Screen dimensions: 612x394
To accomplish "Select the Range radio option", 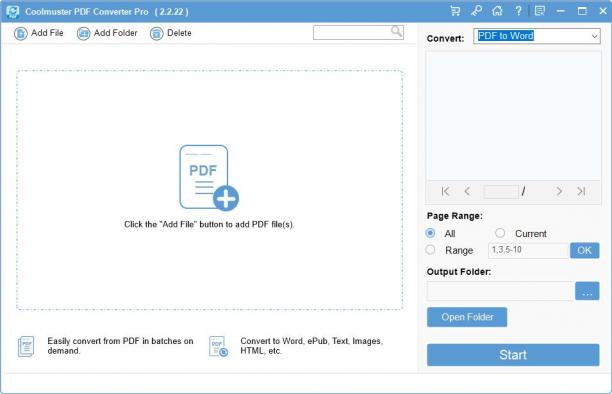I will pyautogui.click(x=430, y=250).
